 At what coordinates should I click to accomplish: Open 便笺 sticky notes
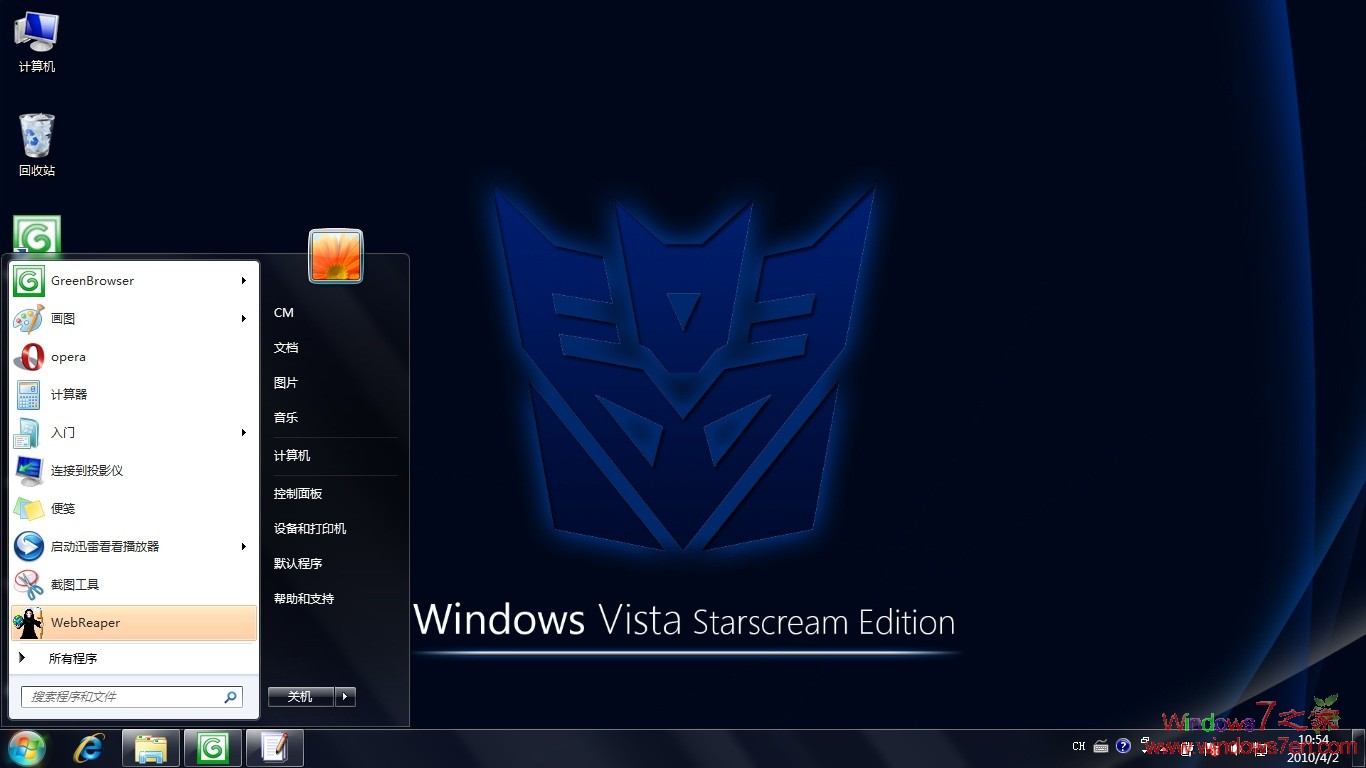(62, 508)
